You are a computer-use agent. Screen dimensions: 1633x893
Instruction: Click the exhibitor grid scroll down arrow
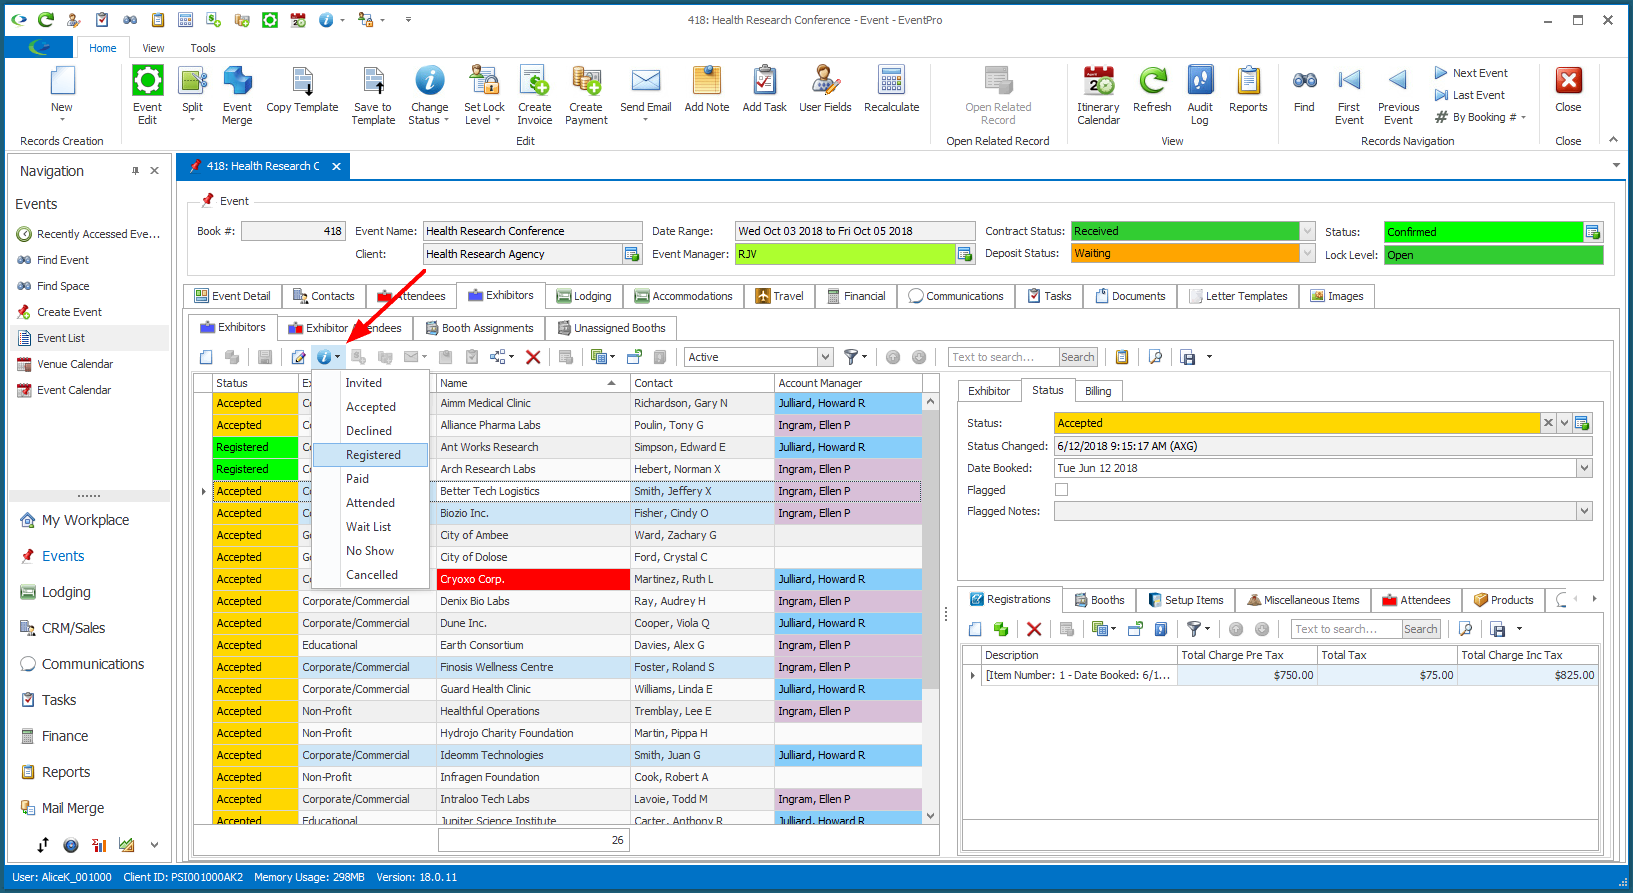coord(931,816)
